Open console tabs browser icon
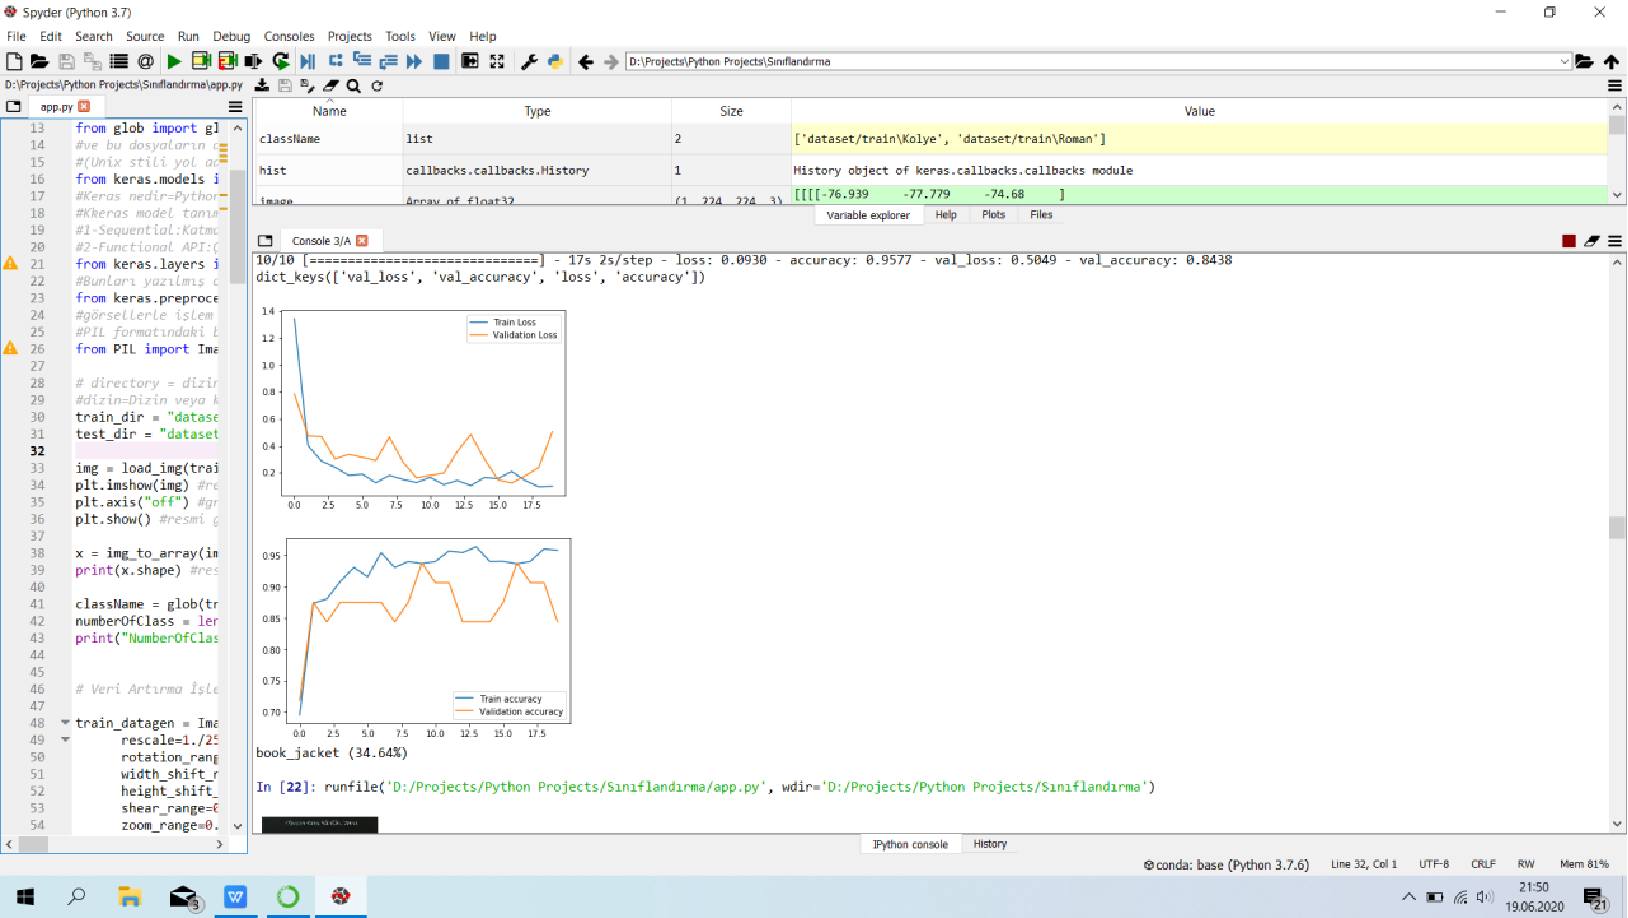Viewport: 1628px width, 918px height. pos(265,241)
